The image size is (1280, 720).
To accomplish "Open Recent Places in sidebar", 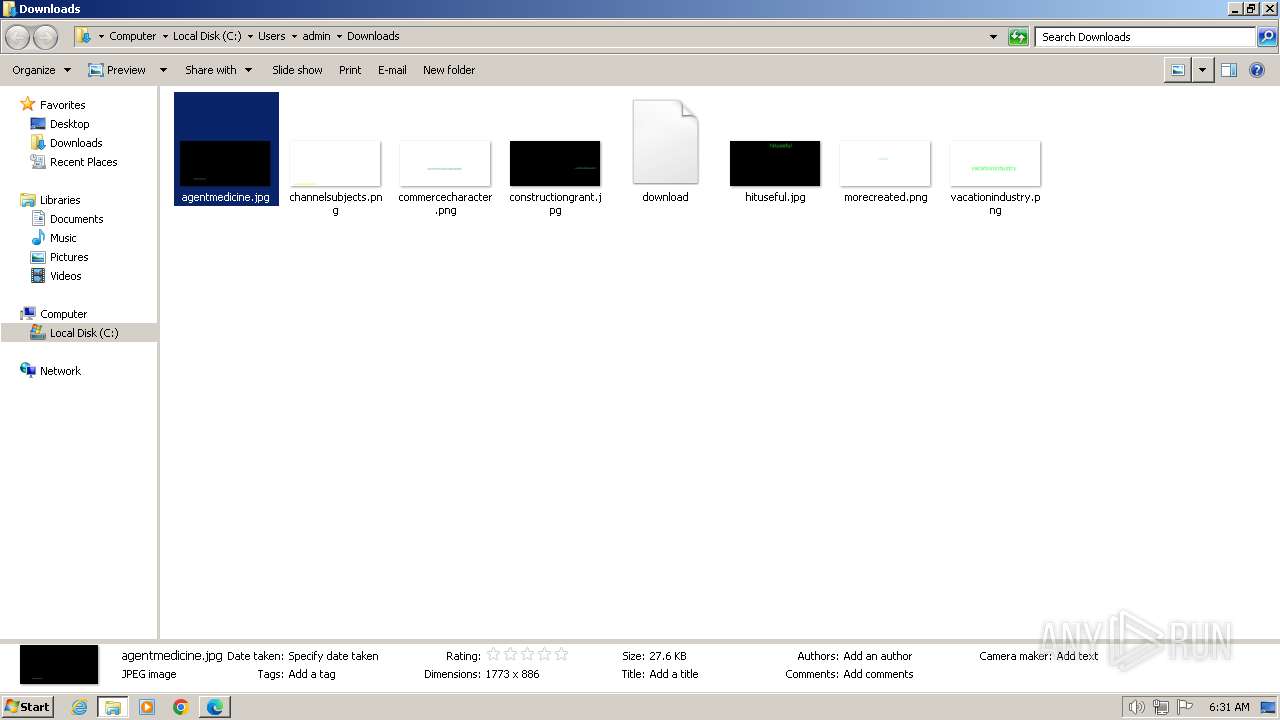I will [83, 162].
